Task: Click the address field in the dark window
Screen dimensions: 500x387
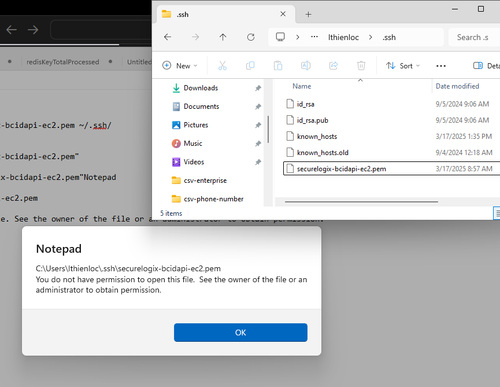Action: pos(101,30)
